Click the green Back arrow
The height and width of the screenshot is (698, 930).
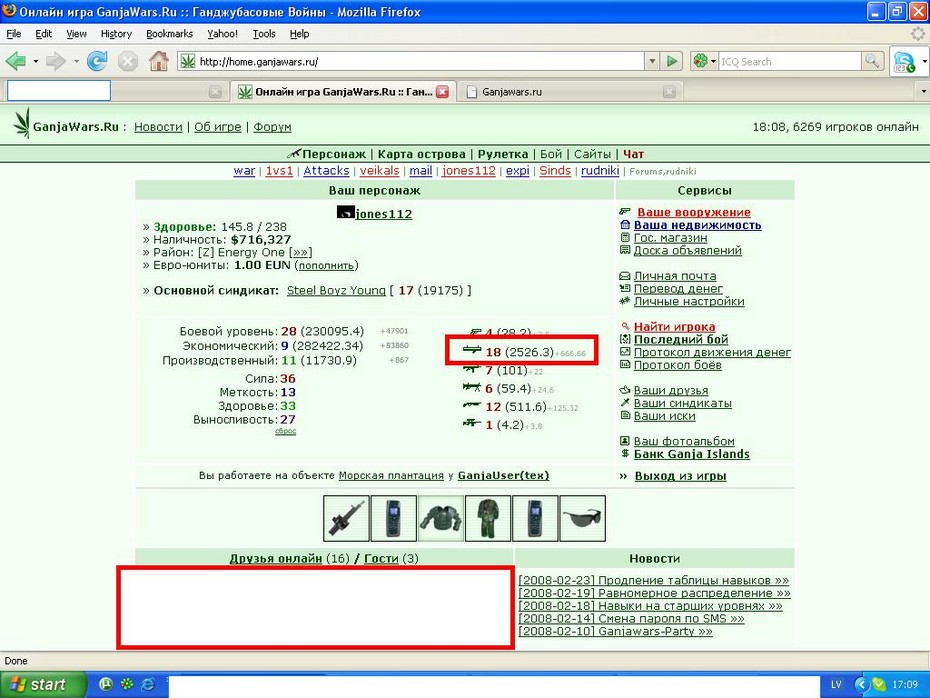(16, 61)
